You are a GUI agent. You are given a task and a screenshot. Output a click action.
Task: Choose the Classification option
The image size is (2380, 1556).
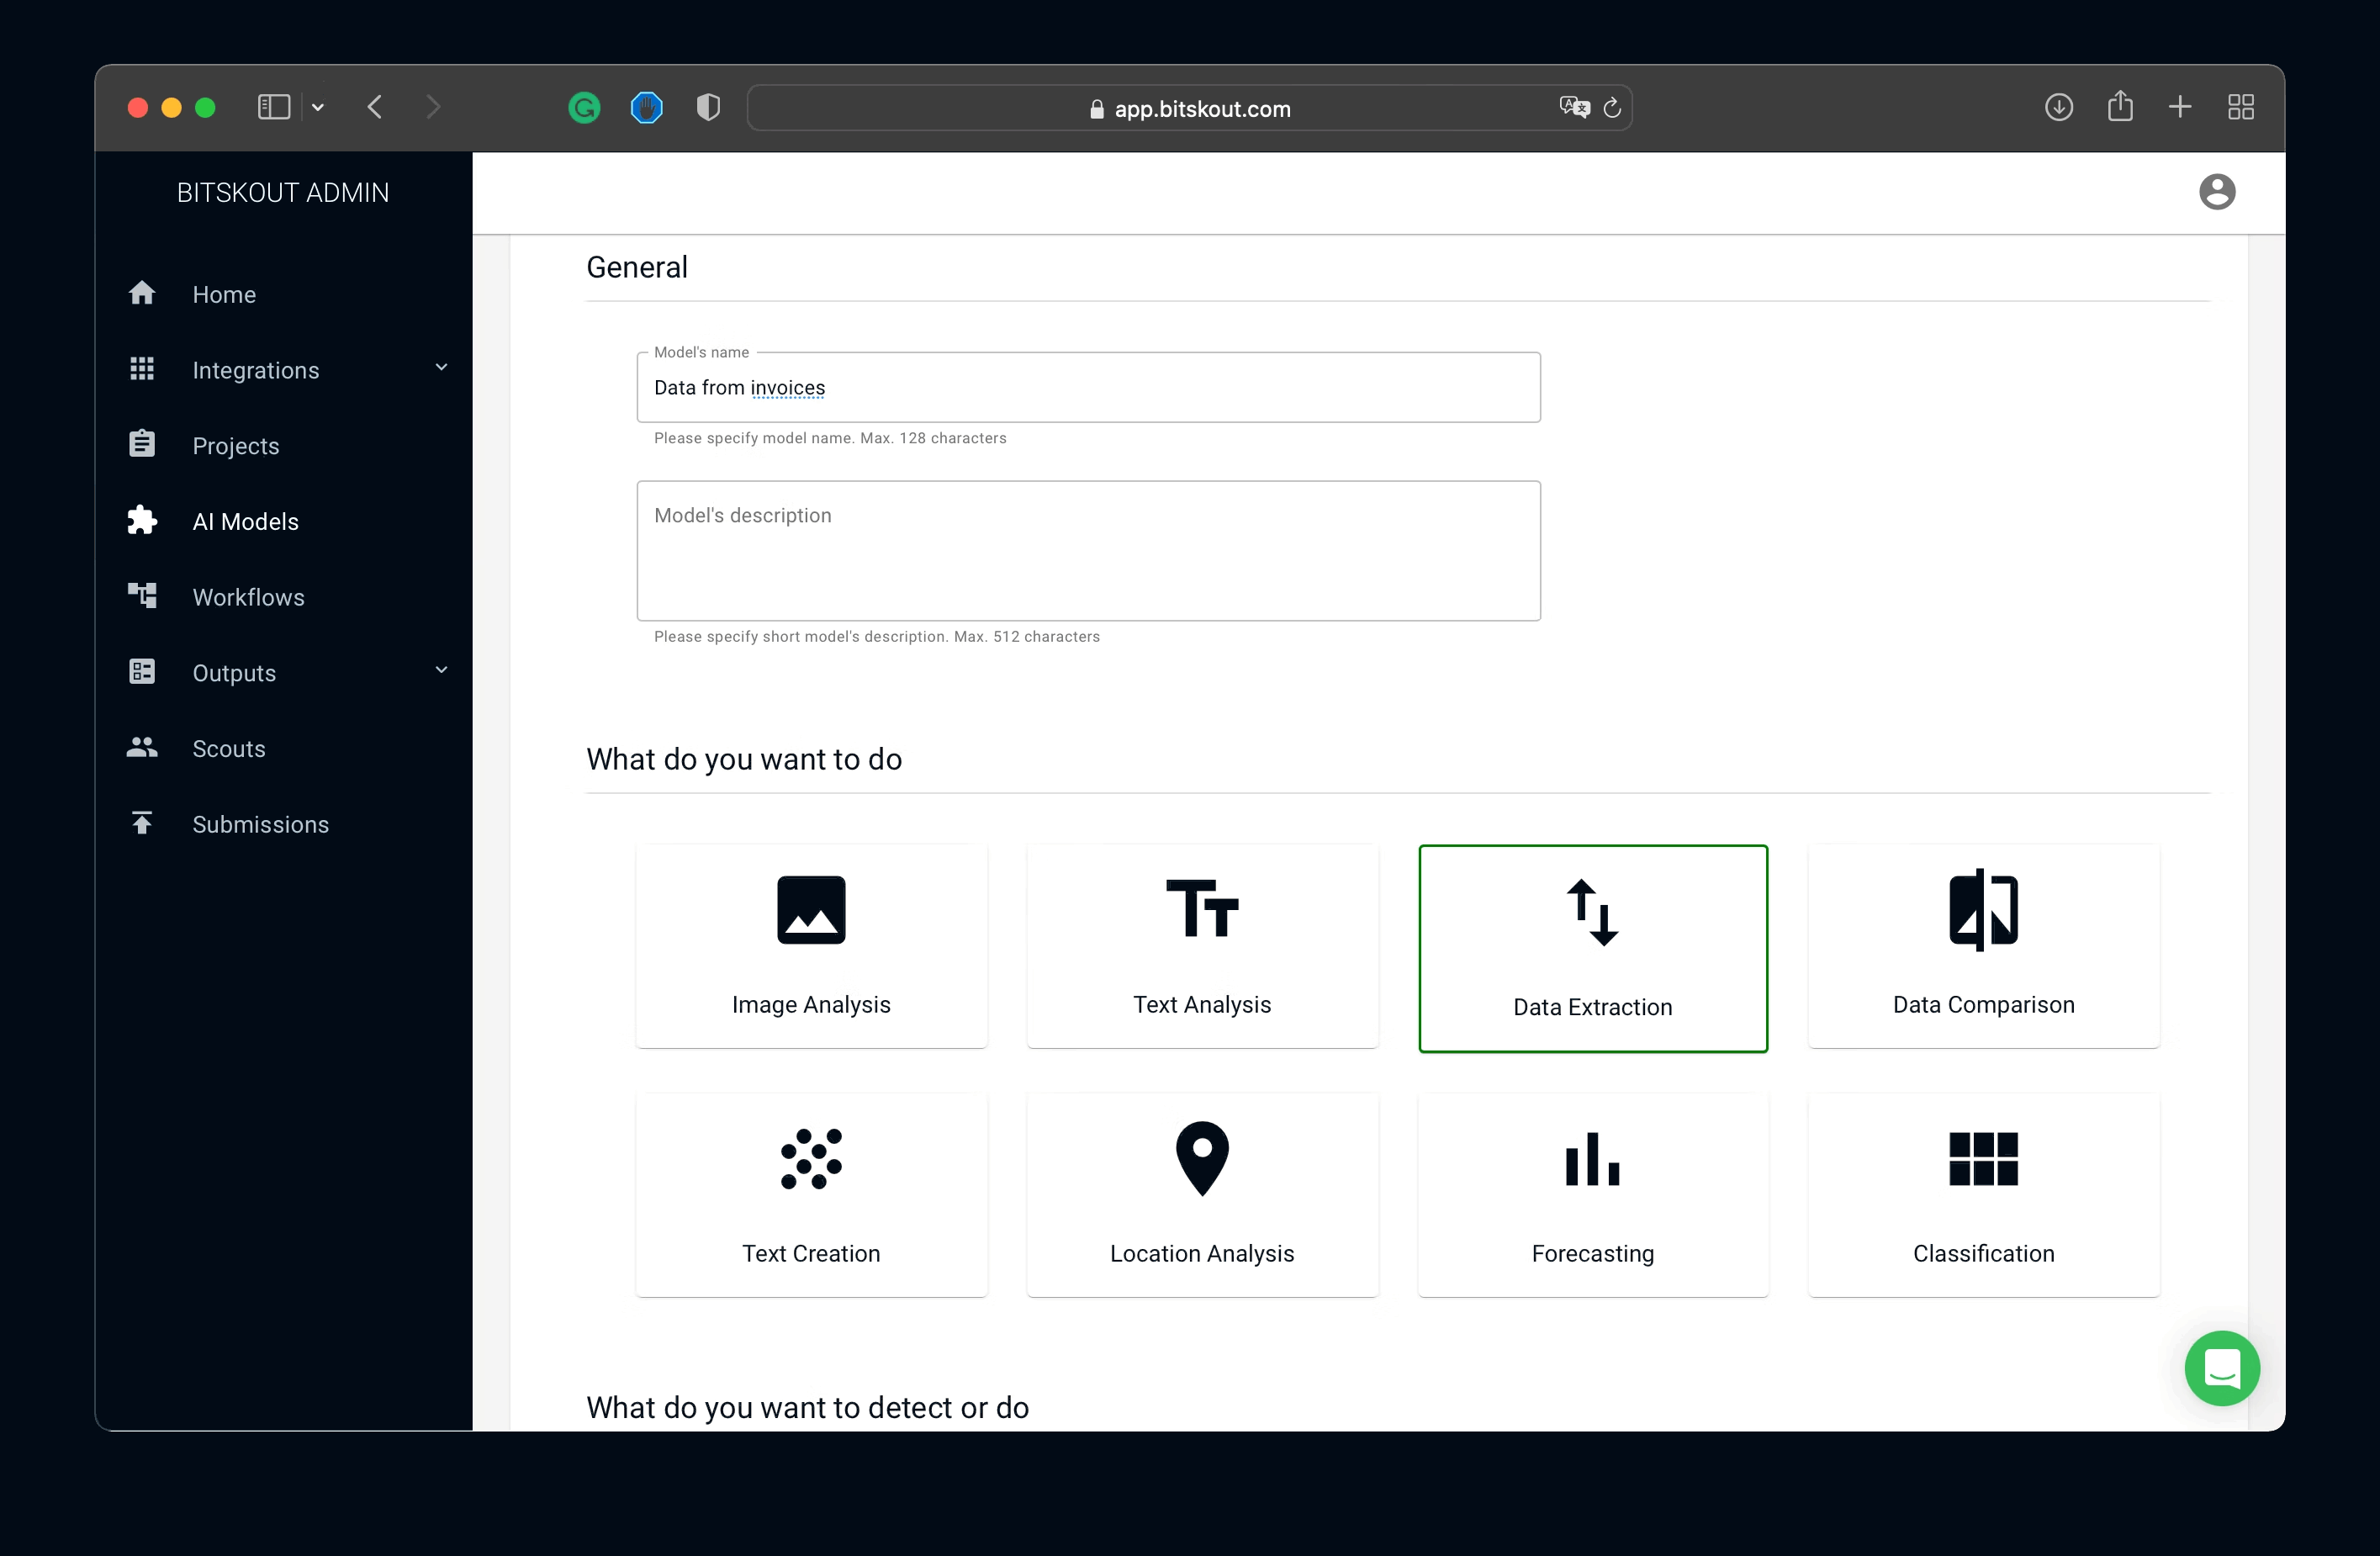pyautogui.click(x=1983, y=1194)
